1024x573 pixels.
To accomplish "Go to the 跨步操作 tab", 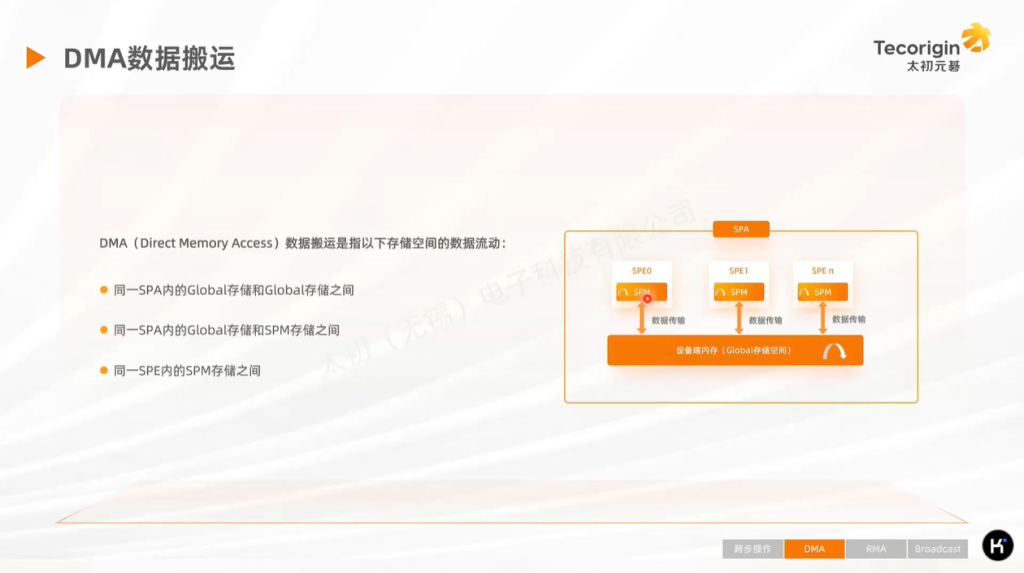I will (753, 549).
